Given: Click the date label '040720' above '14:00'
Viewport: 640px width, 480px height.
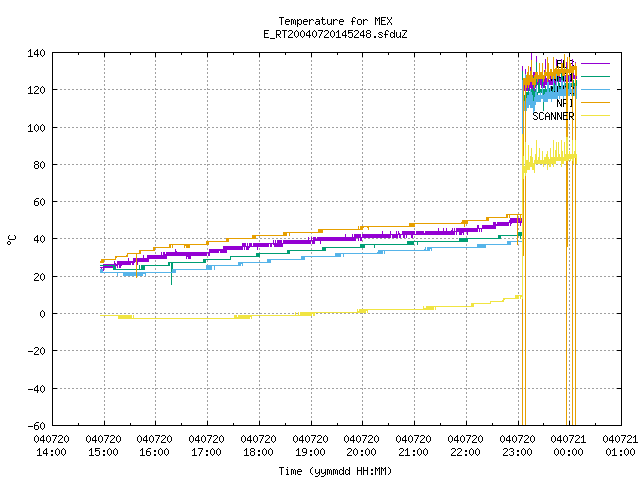Looking at the screenshot, I should pos(51,439).
